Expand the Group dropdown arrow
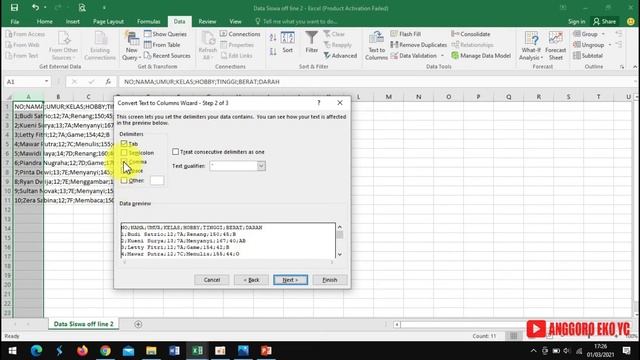The width and height of the screenshot is (640, 360). (x=603, y=34)
